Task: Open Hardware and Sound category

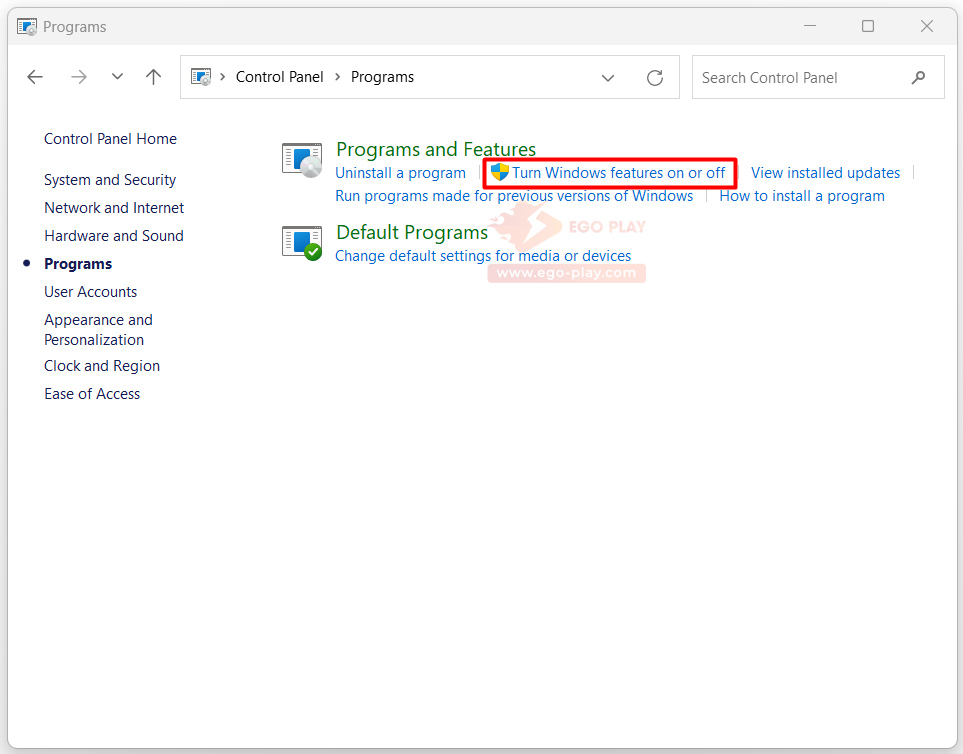Action: [114, 236]
